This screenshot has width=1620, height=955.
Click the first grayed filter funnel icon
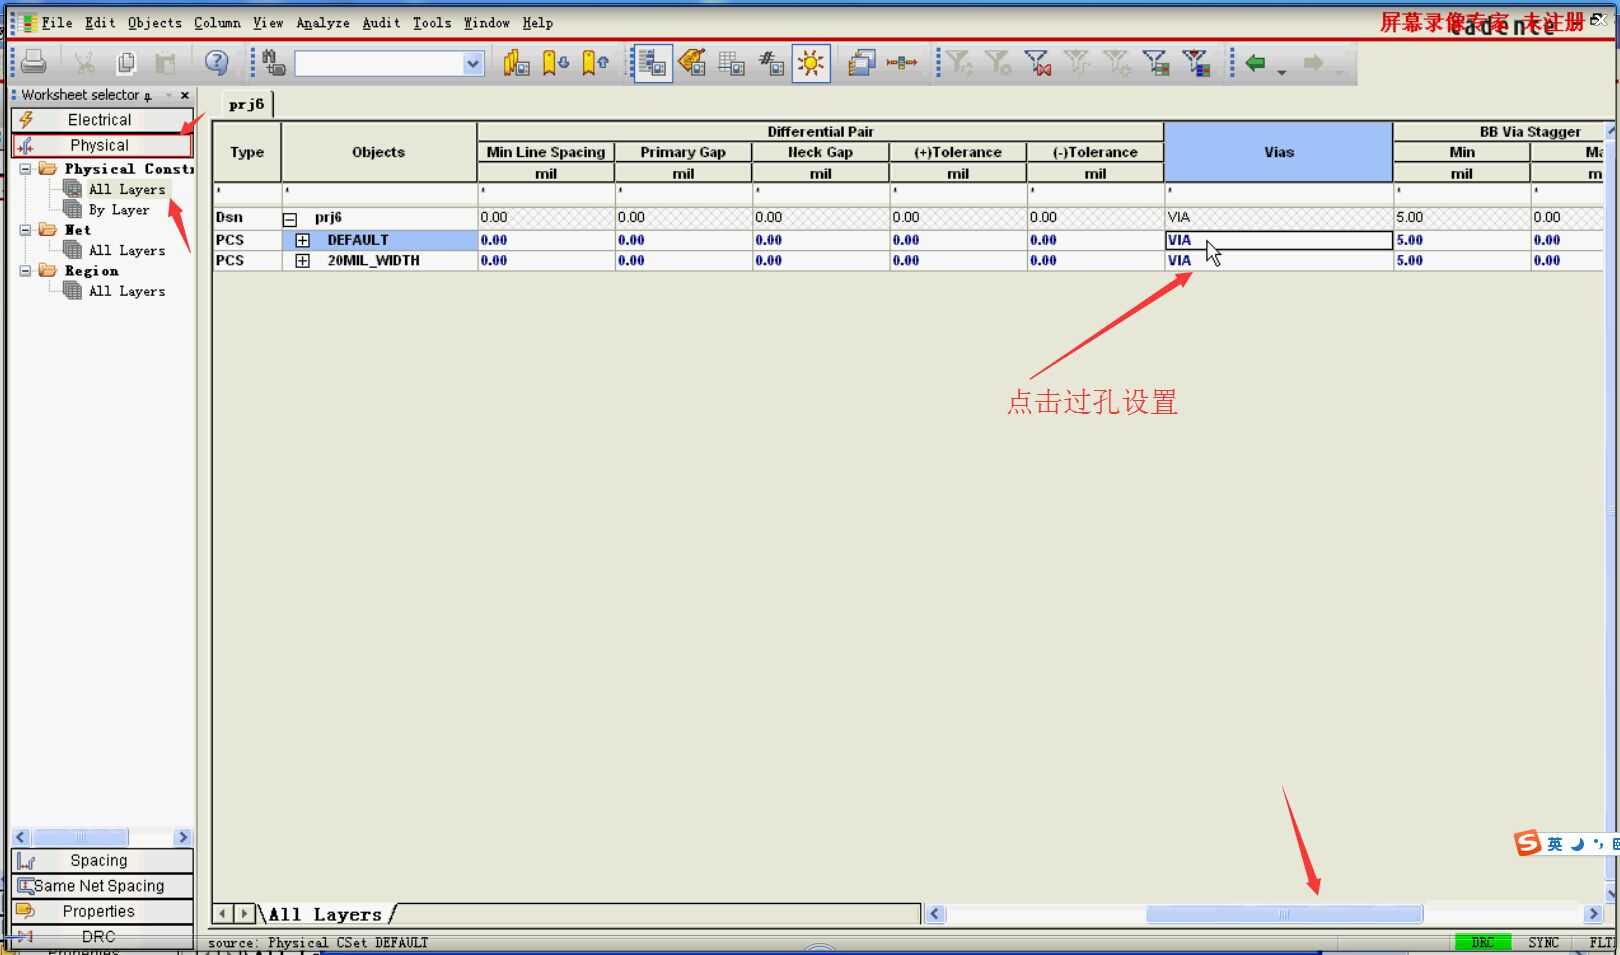coord(959,63)
